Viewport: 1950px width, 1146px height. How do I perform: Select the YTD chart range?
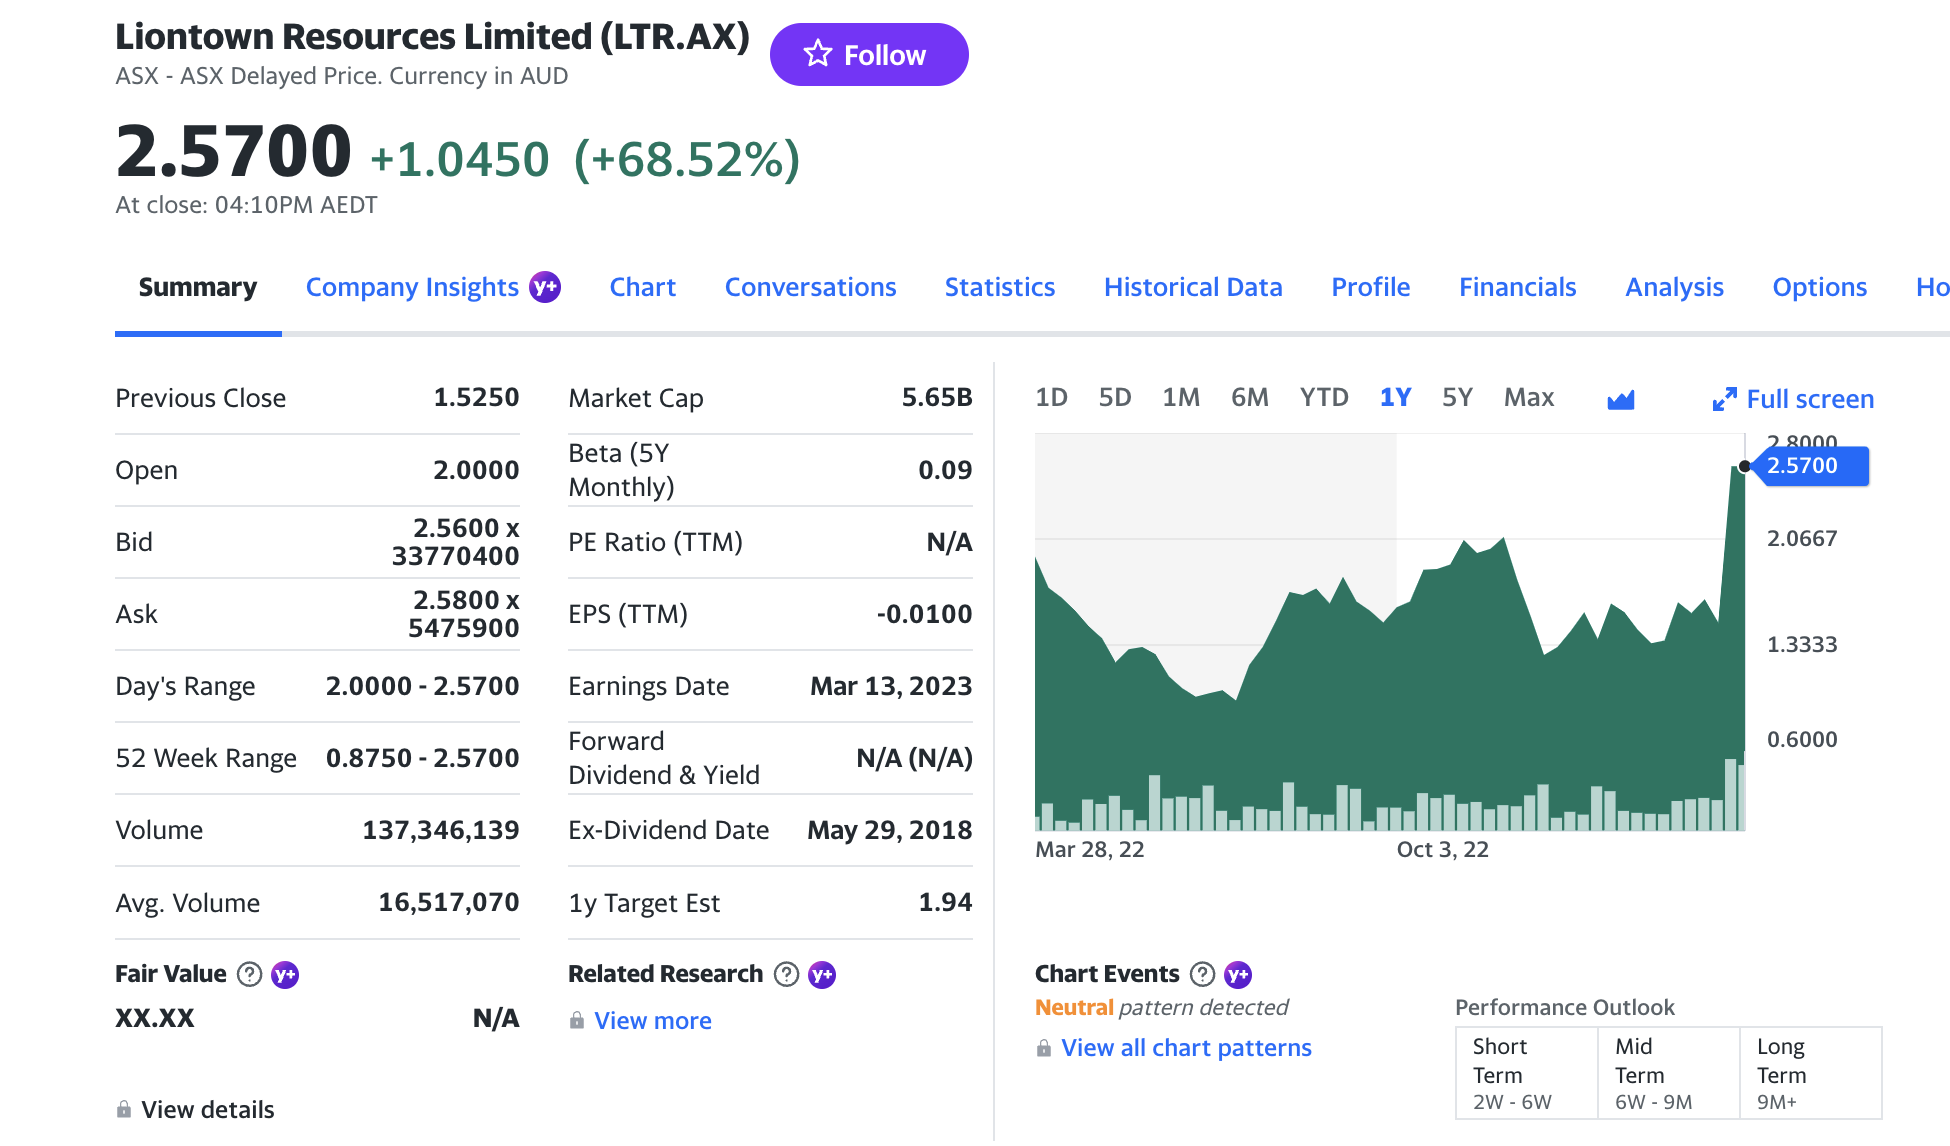coord(1324,398)
